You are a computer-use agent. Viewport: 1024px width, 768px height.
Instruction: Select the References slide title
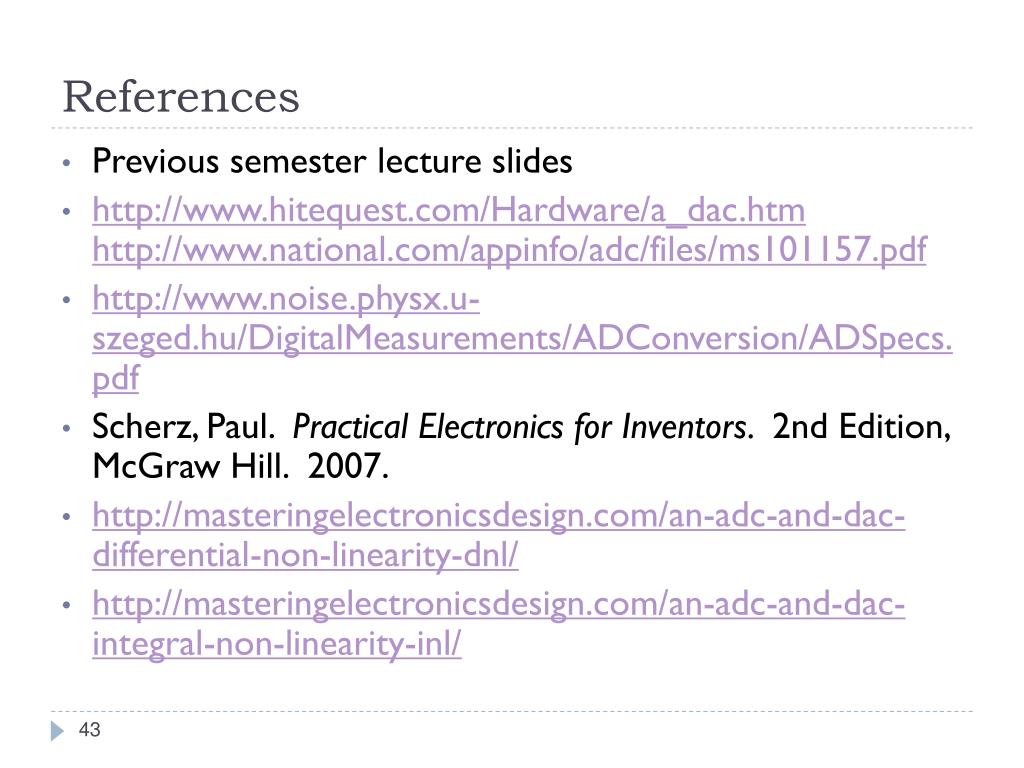[181, 97]
